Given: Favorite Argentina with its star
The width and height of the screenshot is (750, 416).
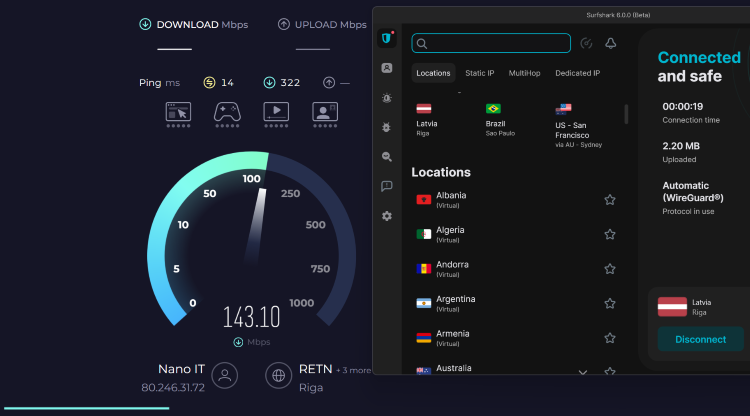Looking at the screenshot, I should pos(609,304).
